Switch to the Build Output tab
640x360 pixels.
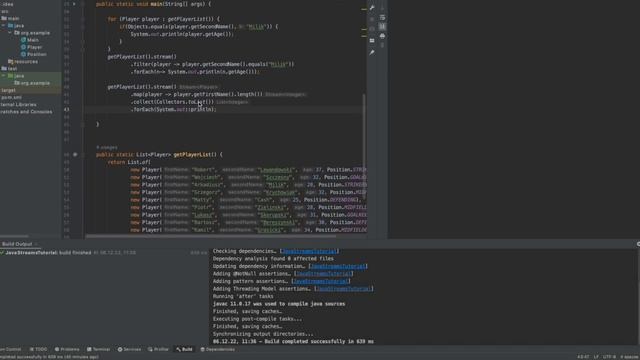[x=17, y=244]
